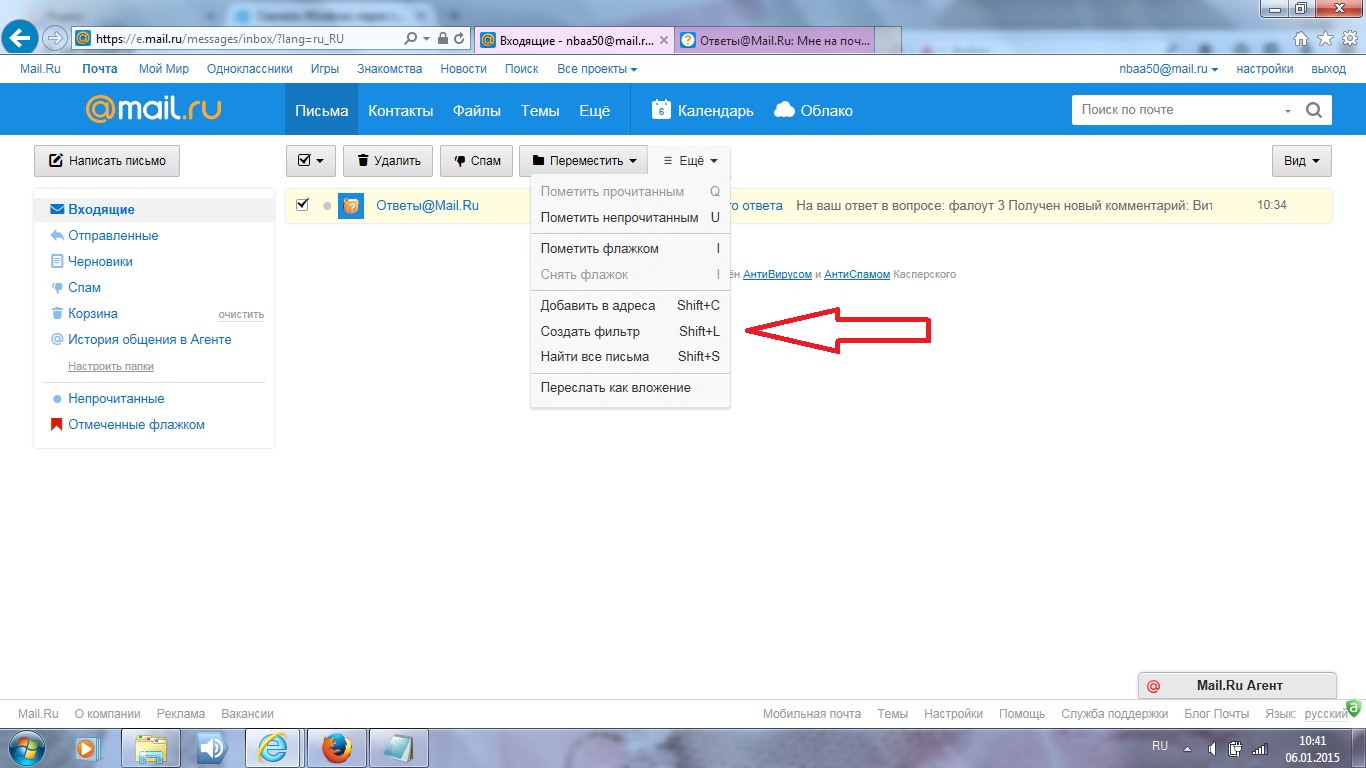Expand the Все проекты dropdown
This screenshot has height=768, width=1366.
(597, 69)
